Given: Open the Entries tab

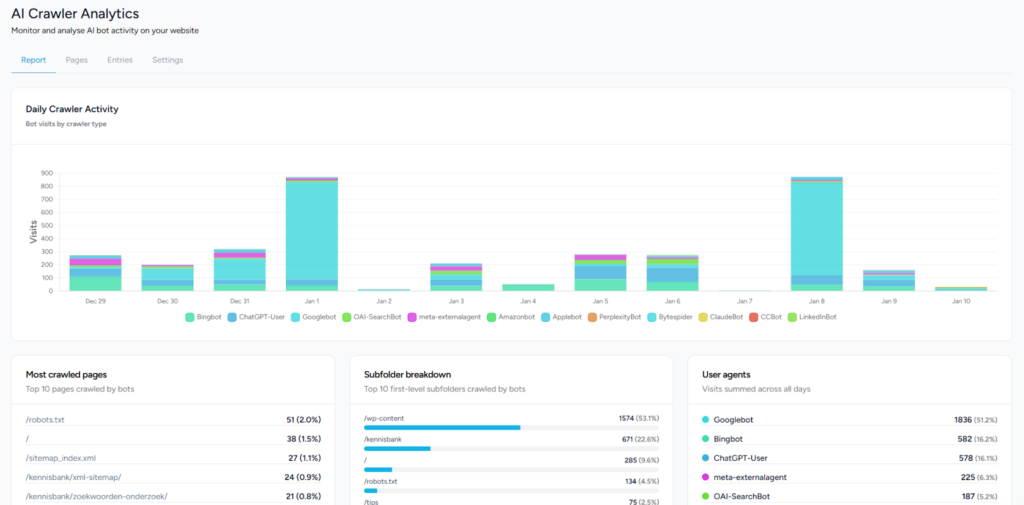Looking at the screenshot, I should 120,60.
